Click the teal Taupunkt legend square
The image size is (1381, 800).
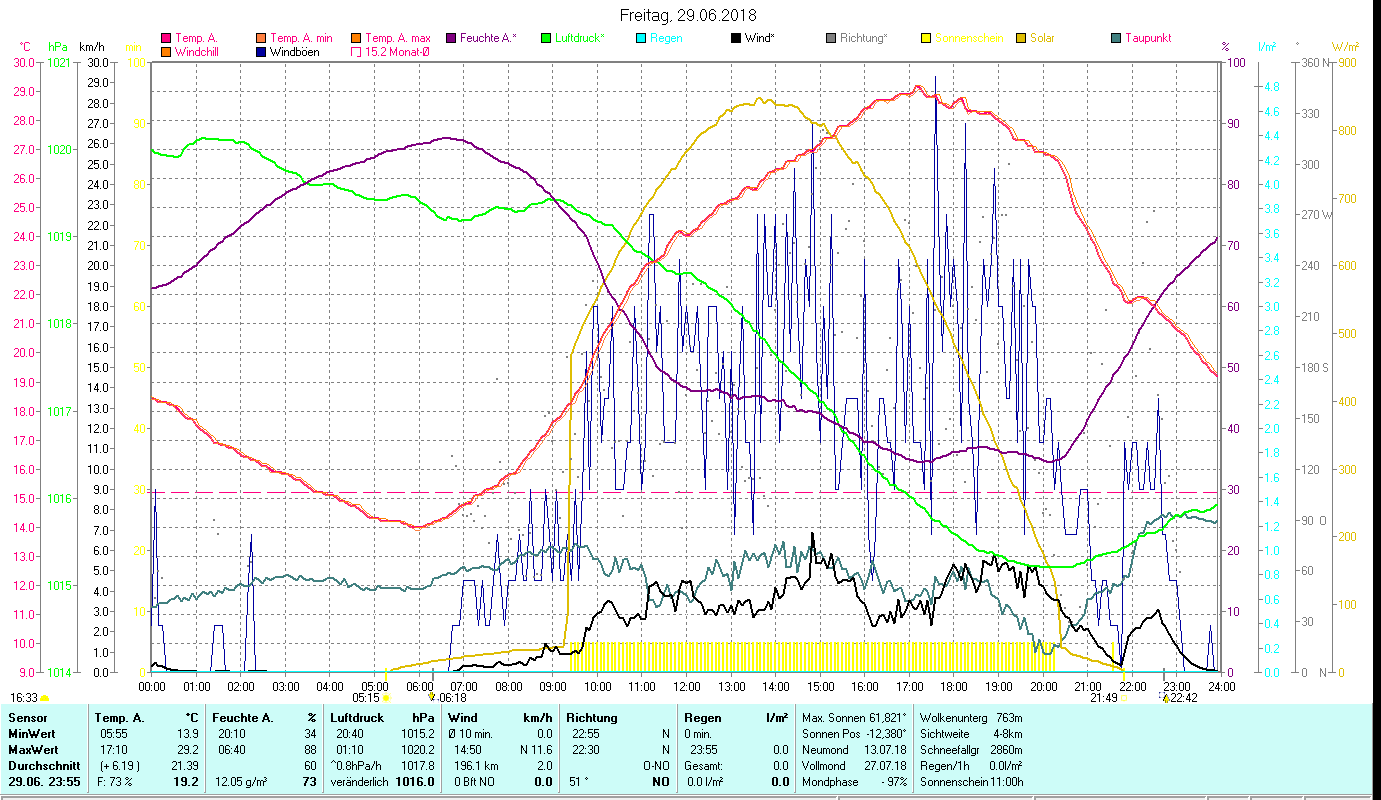[x=1116, y=38]
